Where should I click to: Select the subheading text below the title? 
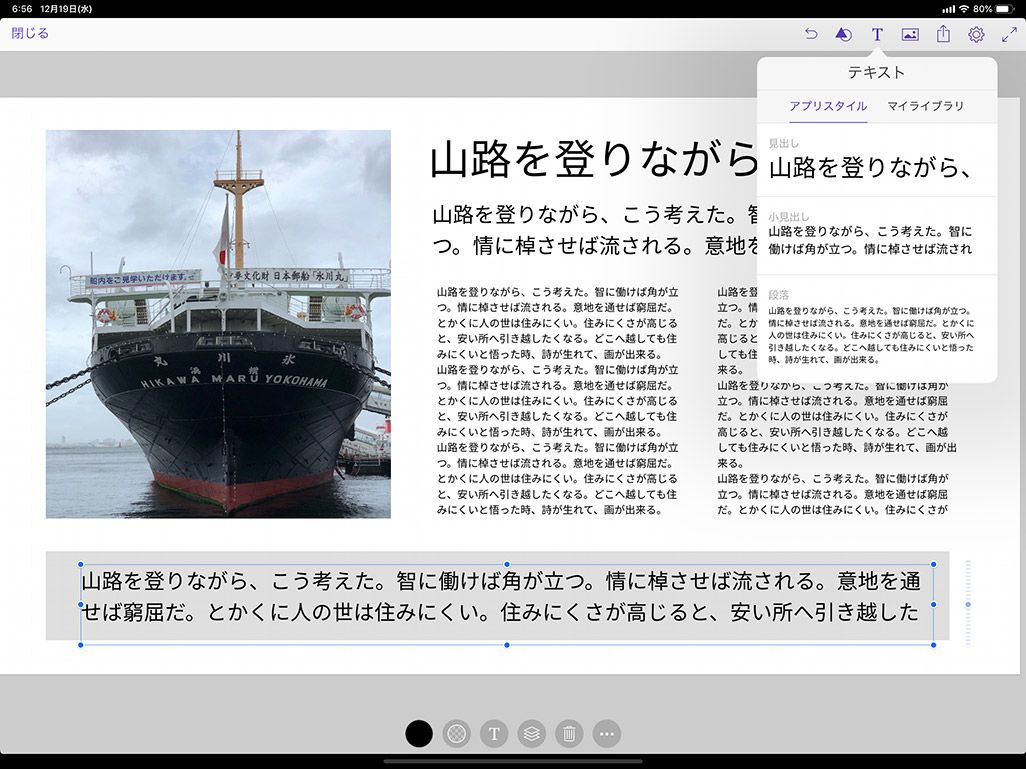click(x=595, y=230)
